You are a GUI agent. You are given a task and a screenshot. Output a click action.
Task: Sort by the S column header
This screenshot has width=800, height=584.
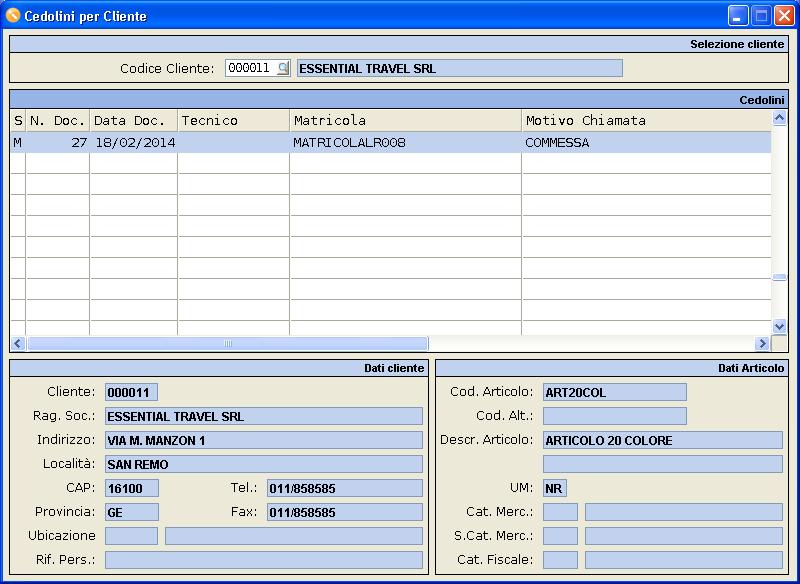point(18,121)
